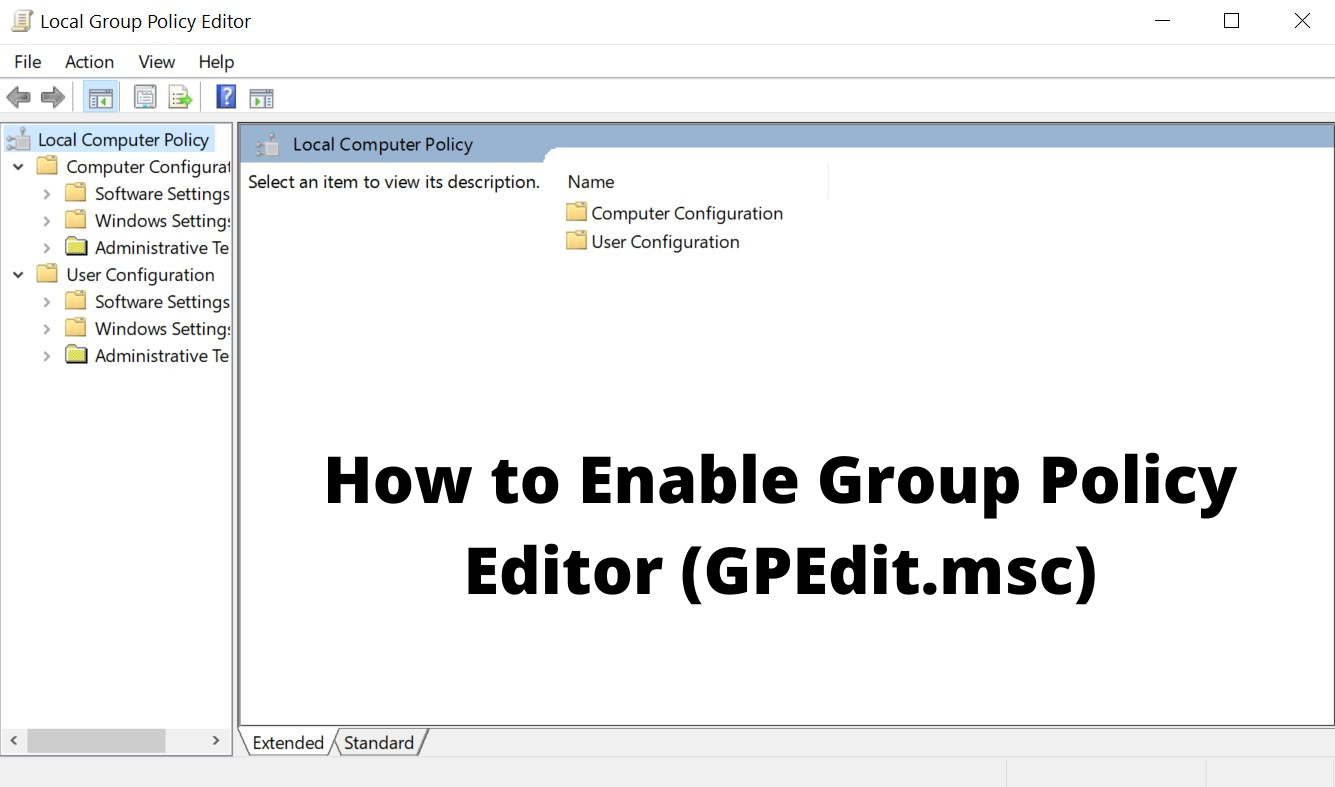Minimize the Local Group Policy Editor window
This screenshot has width=1335, height=787.
click(1162, 21)
